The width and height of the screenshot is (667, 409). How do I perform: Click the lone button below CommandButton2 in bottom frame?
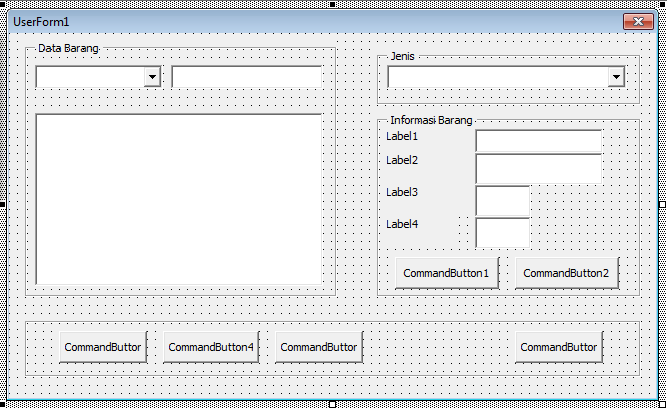point(559,347)
